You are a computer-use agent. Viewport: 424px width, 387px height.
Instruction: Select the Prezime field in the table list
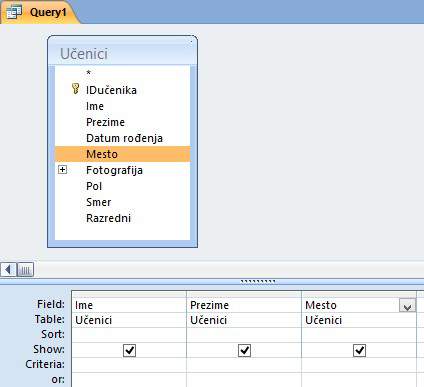pyautogui.click(x=122, y=122)
